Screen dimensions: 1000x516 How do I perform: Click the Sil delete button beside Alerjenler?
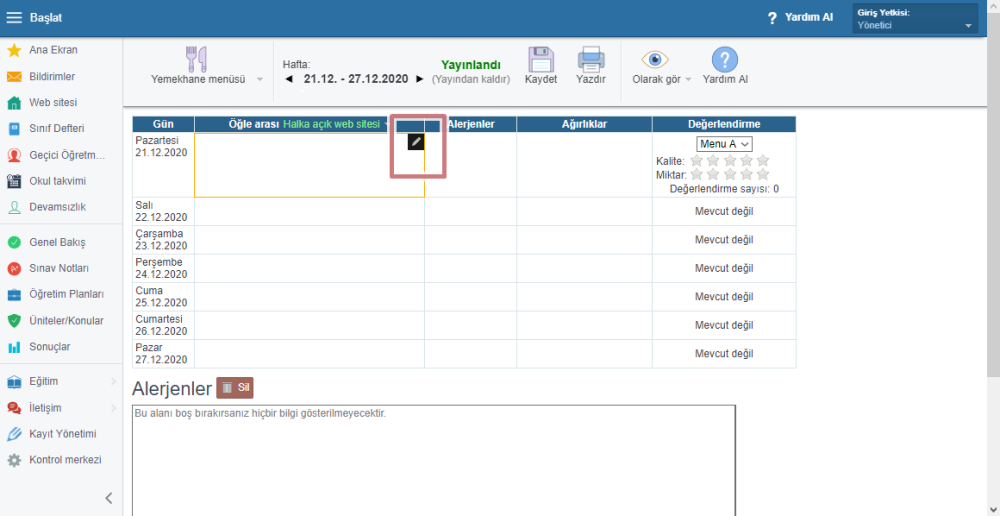coord(235,387)
